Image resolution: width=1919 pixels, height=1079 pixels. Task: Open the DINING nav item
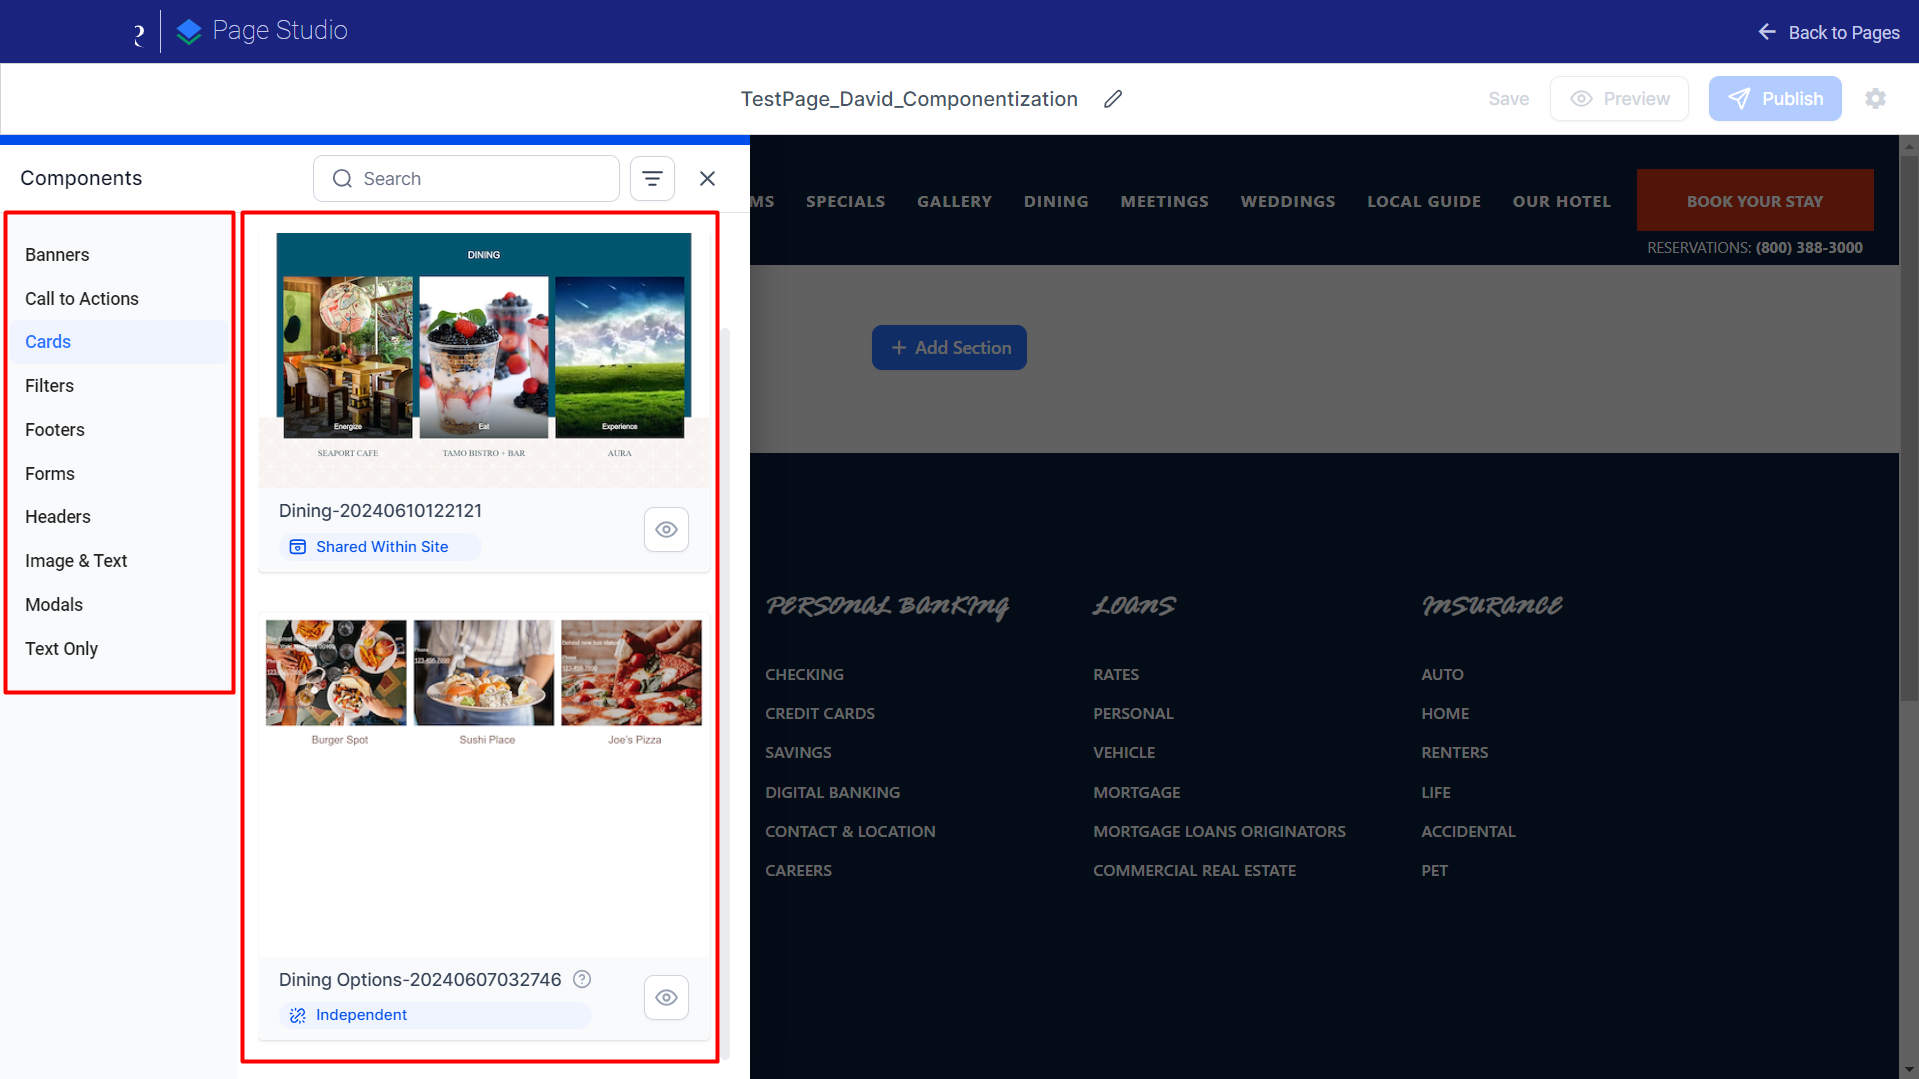click(x=1056, y=201)
